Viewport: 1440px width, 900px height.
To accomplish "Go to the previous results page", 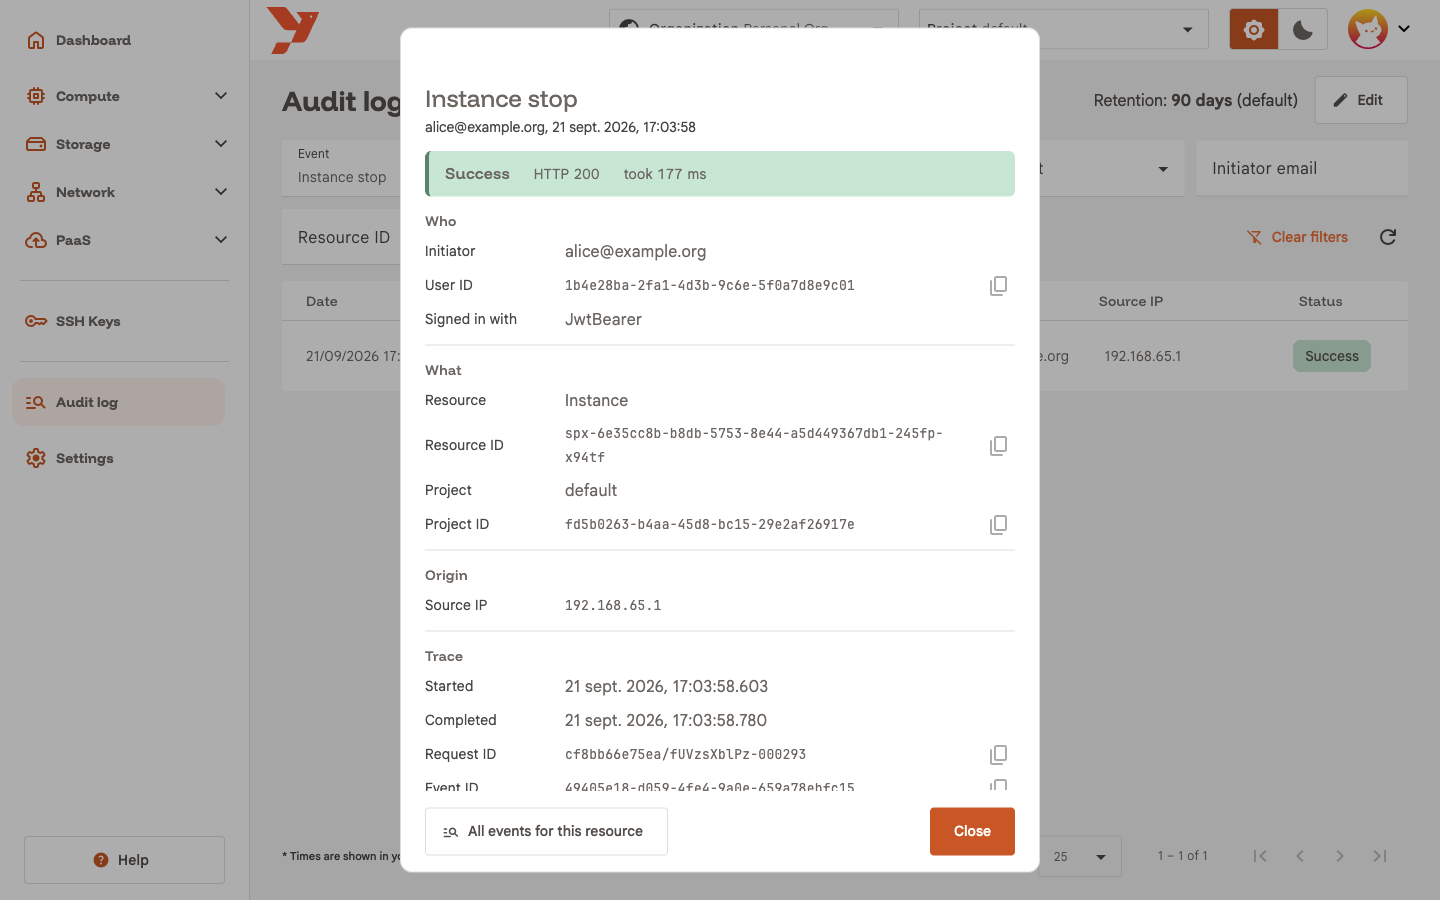I will (x=1300, y=856).
